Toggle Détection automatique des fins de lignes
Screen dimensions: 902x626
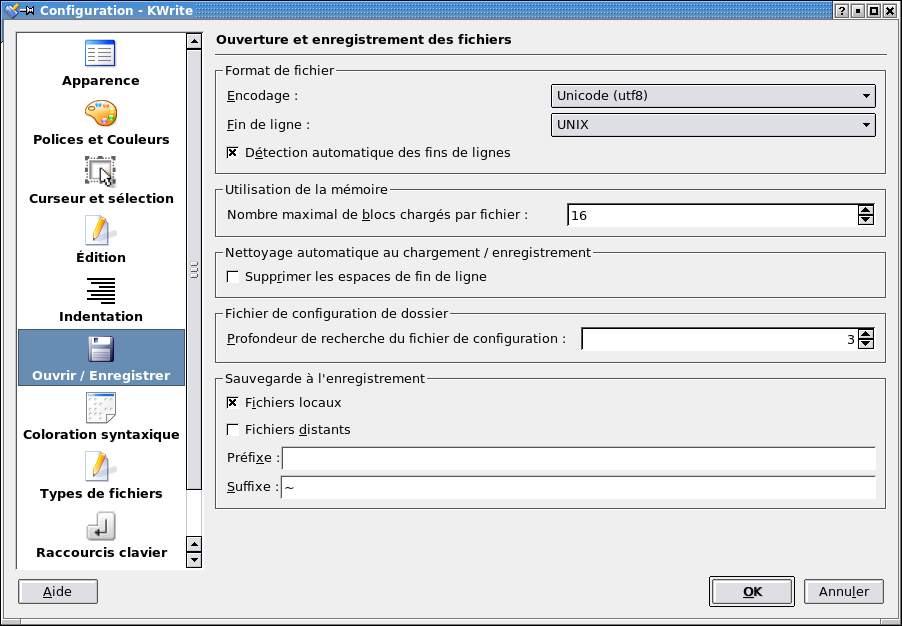pos(233,152)
